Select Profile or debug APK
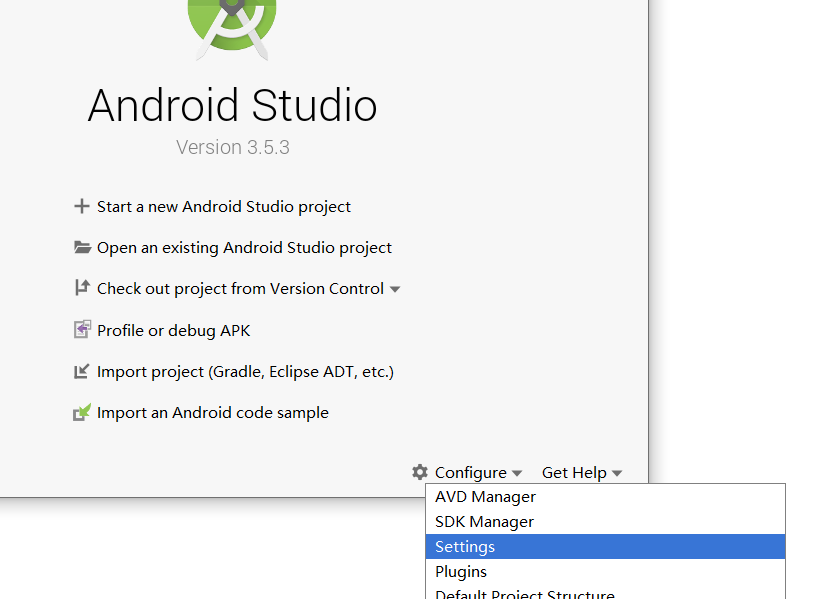Image resolution: width=830 pixels, height=599 pixels. coord(173,330)
